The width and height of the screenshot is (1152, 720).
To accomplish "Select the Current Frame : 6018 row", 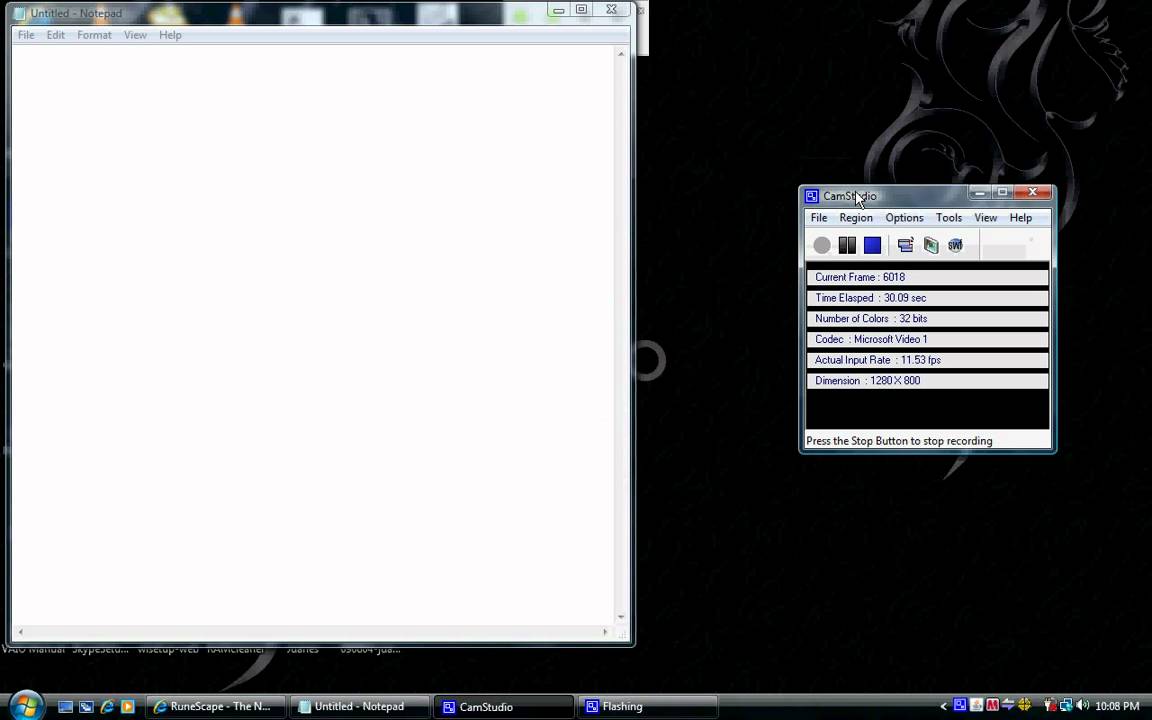I will (x=927, y=277).
